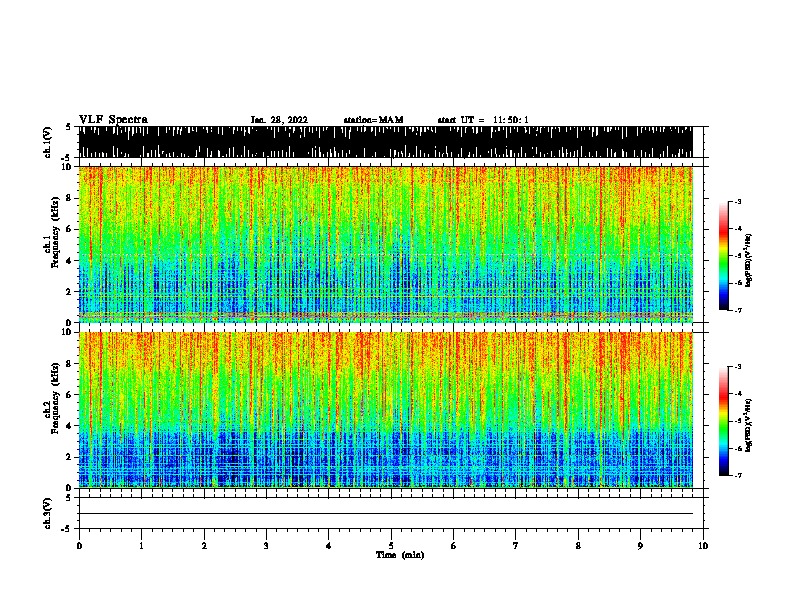Click the ch.2 spectrogram panel
The width and height of the screenshot is (792, 612).
pyautogui.click(x=385, y=410)
